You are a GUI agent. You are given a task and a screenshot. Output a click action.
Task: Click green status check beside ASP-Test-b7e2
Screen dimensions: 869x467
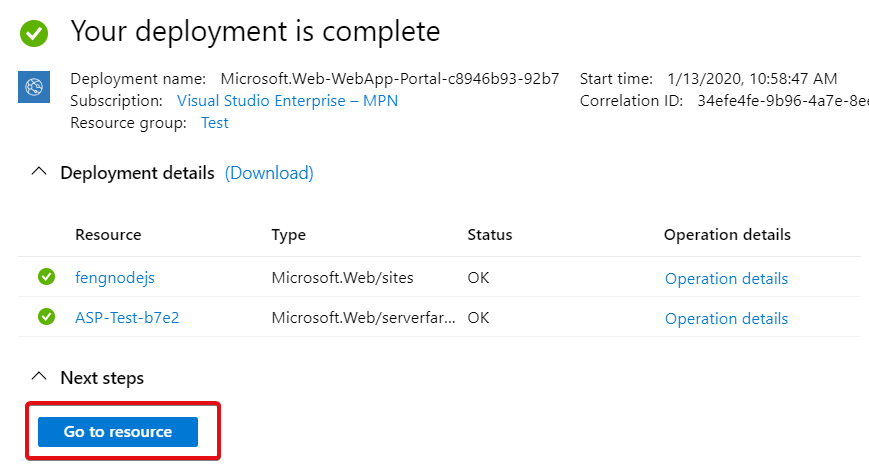[47, 317]
